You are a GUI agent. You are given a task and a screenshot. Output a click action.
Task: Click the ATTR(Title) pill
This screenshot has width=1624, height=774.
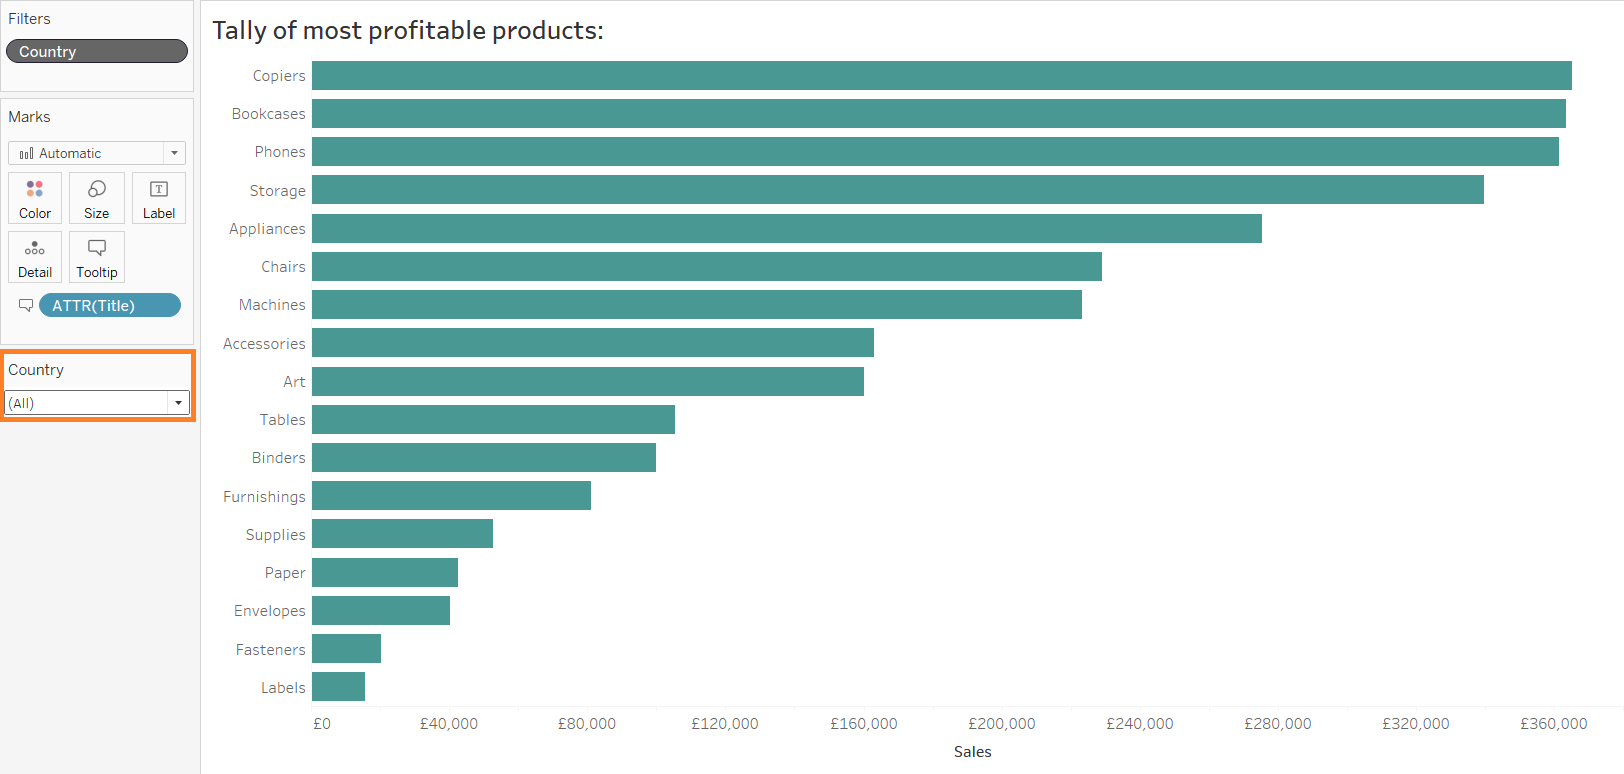tap(110, 305)
